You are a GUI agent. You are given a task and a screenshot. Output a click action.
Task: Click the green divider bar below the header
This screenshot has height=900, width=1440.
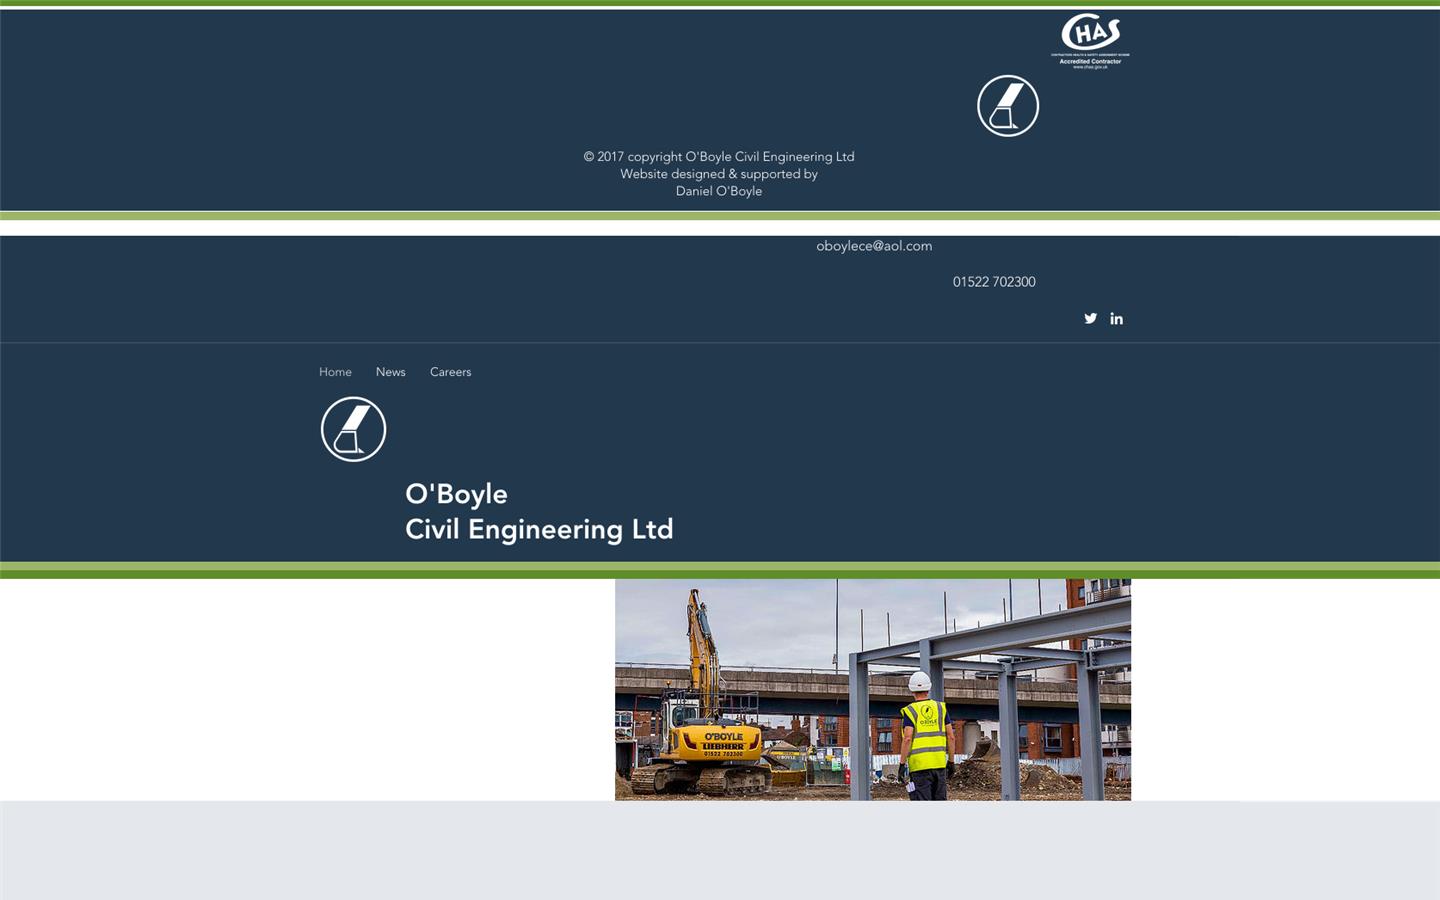pyautogui.click(x=719, y=571)
